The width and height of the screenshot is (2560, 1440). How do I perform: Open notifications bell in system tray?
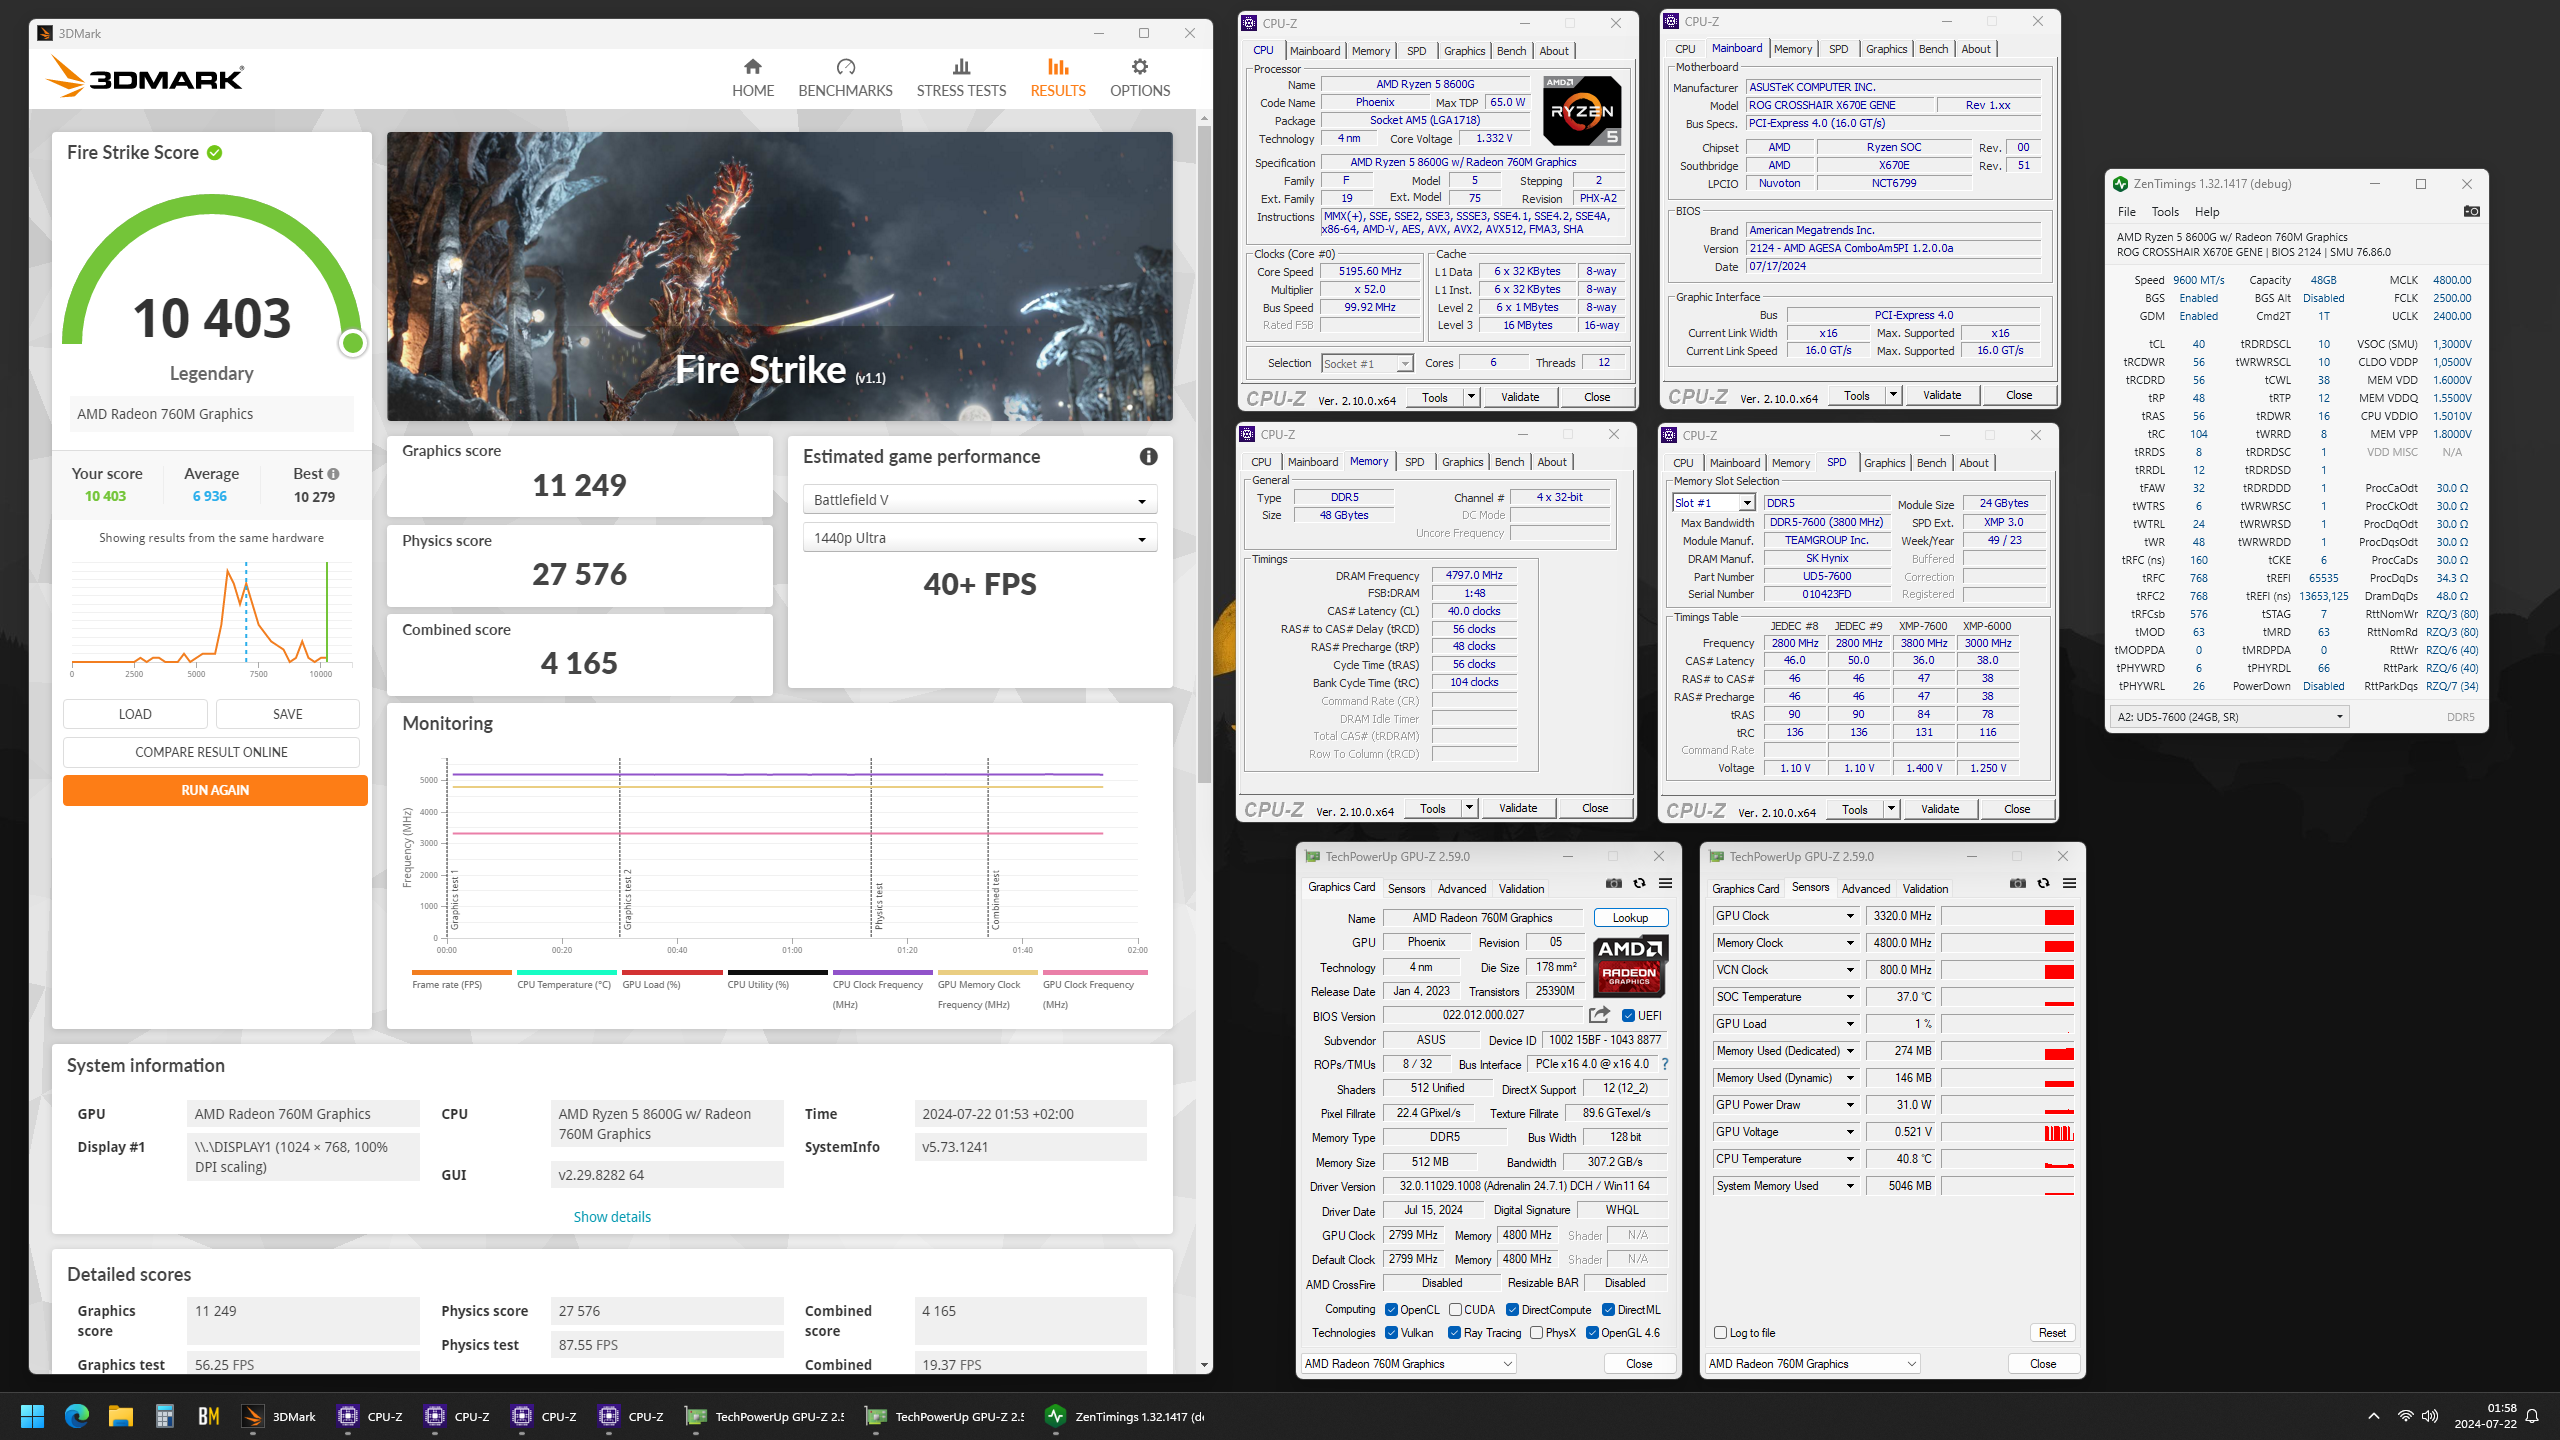click(x=2532, y=1416)
